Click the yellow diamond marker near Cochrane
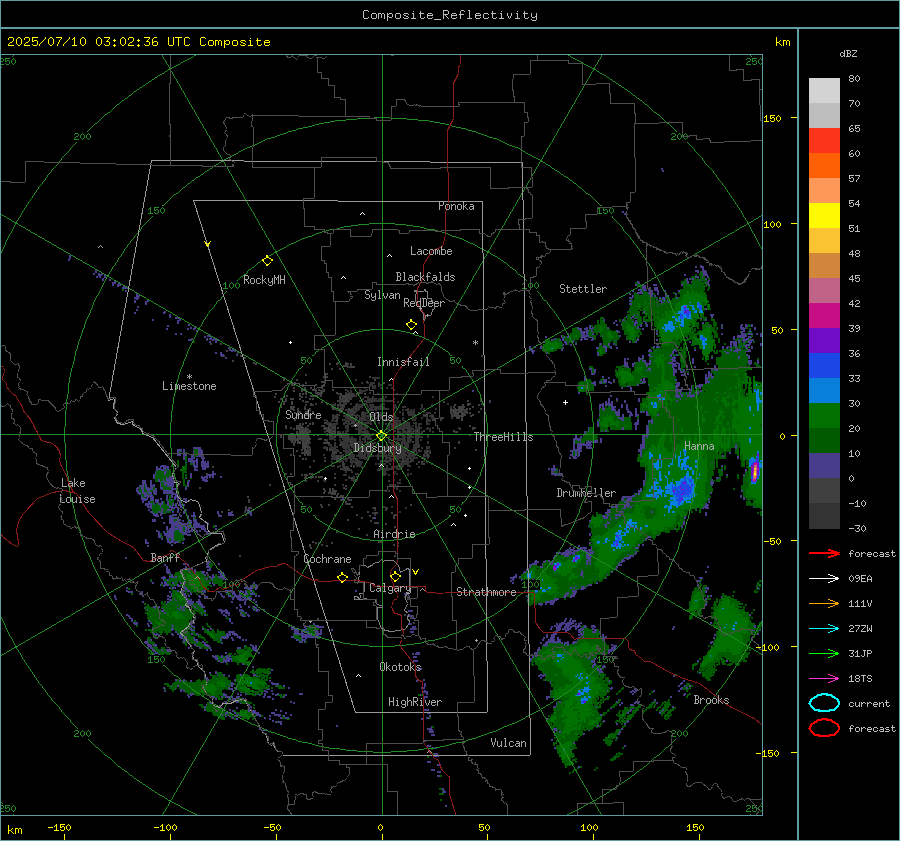 [x=342, y=577]
